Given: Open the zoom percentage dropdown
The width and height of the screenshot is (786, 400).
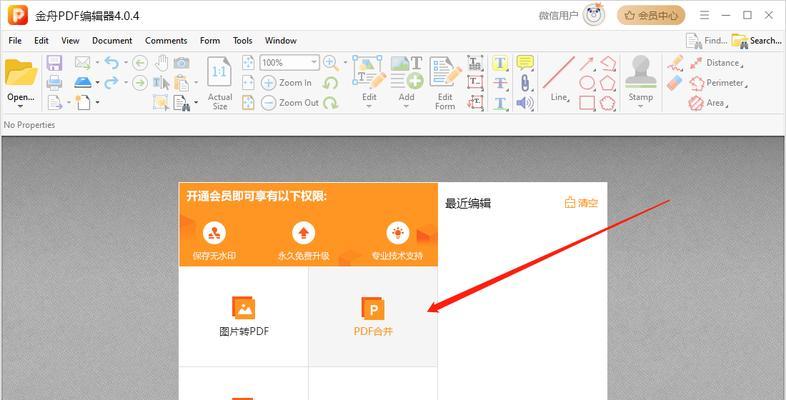Looking at the screenshot, I should click(314, 63).
